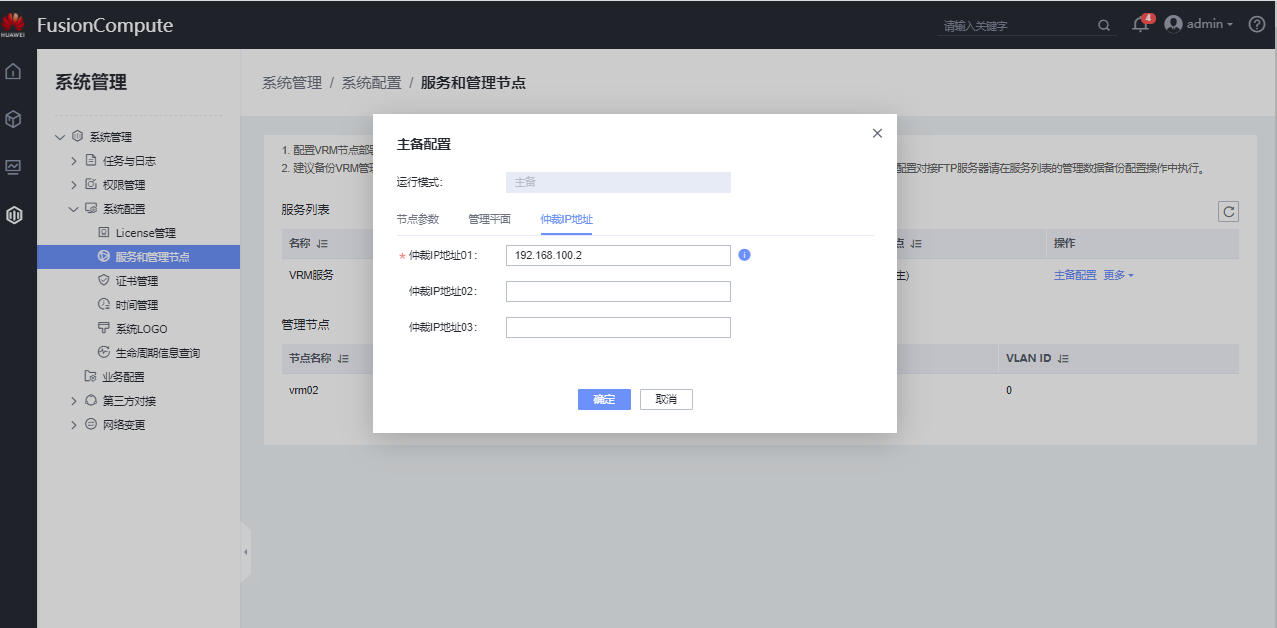Viewport: 1277px width, 628px height.
Task: Select the 仲裁IP地址 tab
Action: click(567, 219)
